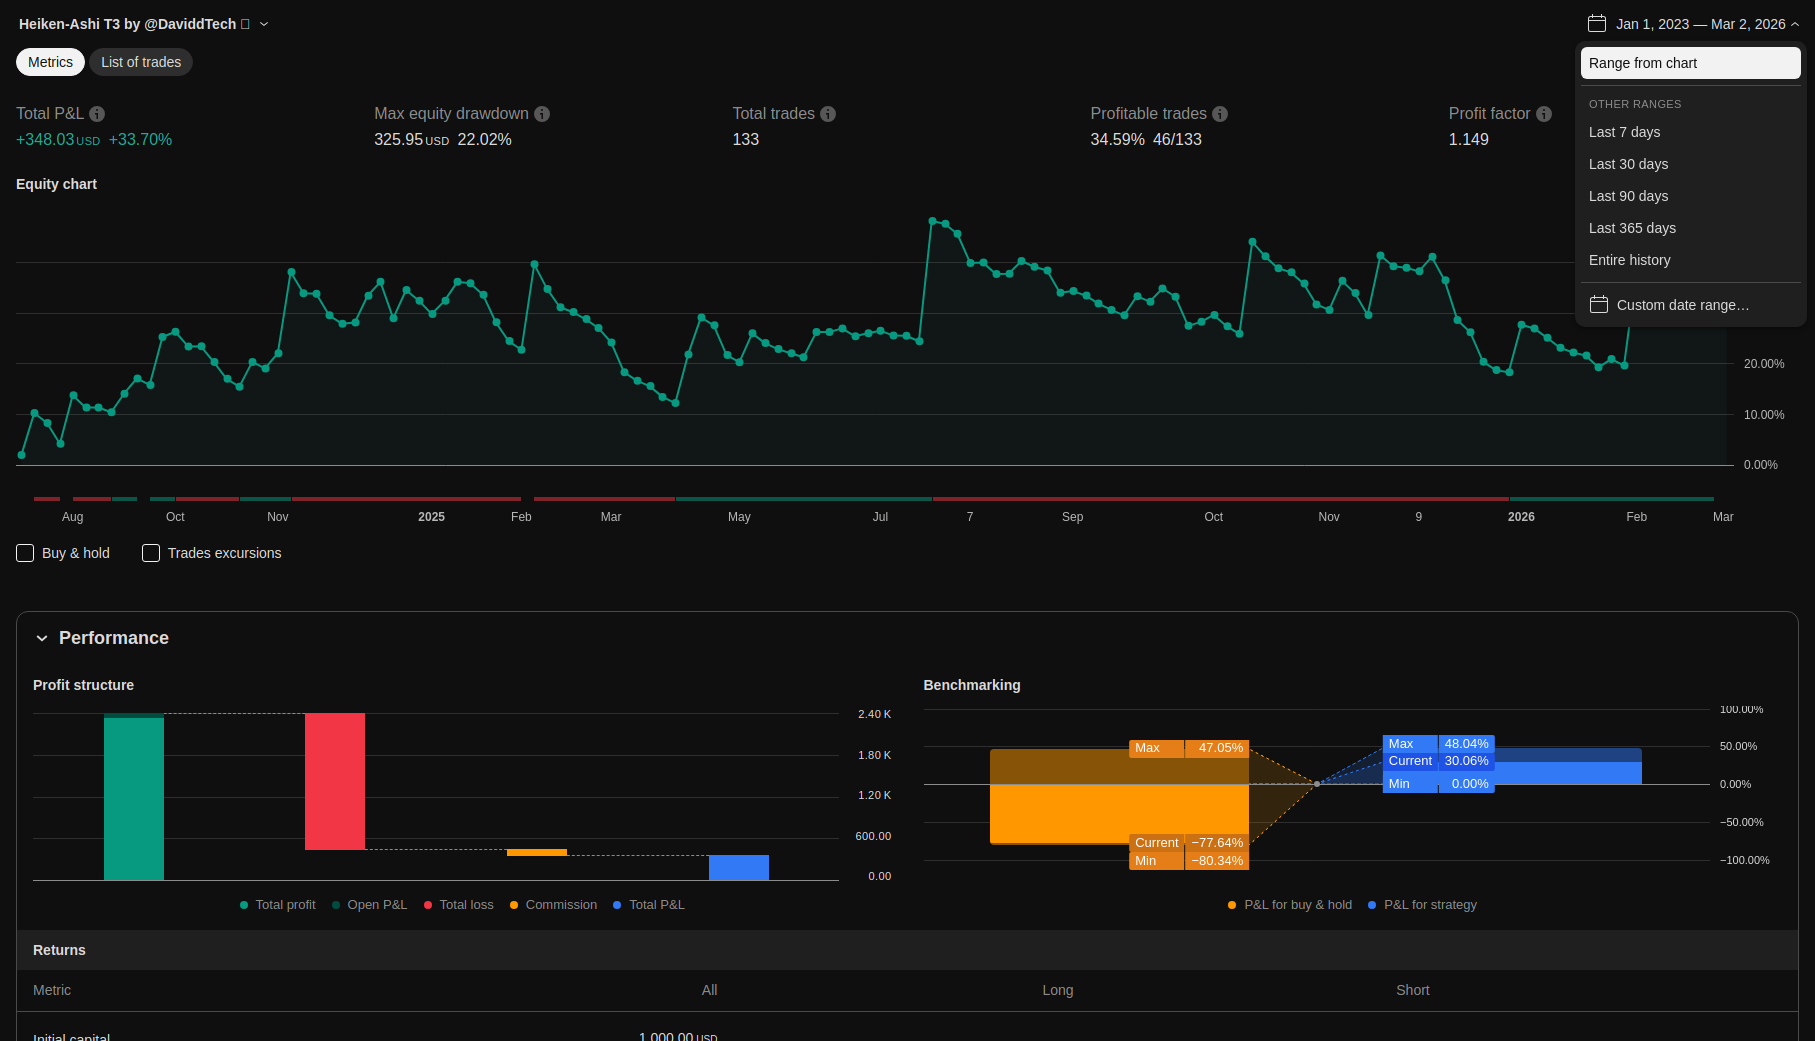Click the calendar icon for Custom date range
The image size is (1815, 1041).
[x=1599, y=305]
